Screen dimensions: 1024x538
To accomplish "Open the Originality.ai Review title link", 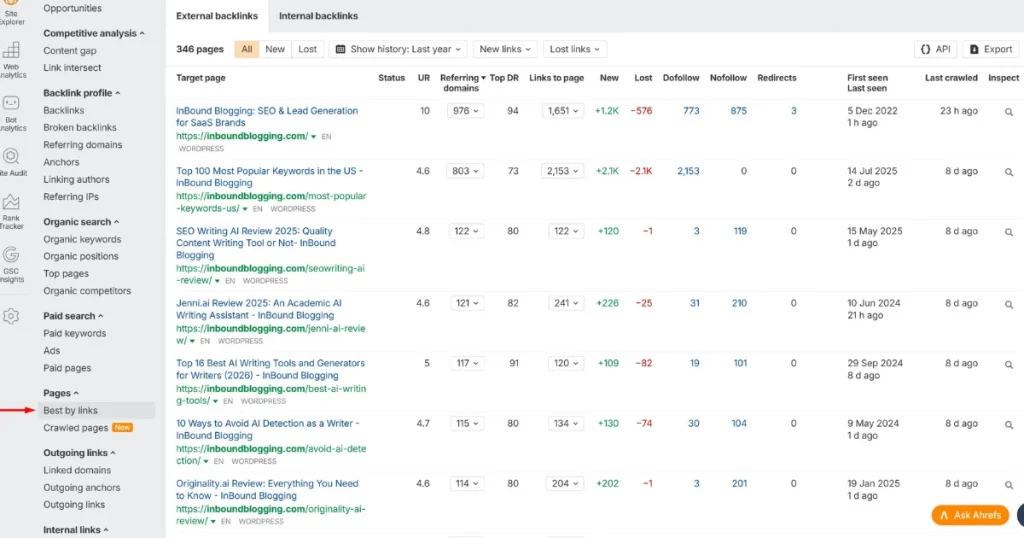I will (x=267, y=490).
